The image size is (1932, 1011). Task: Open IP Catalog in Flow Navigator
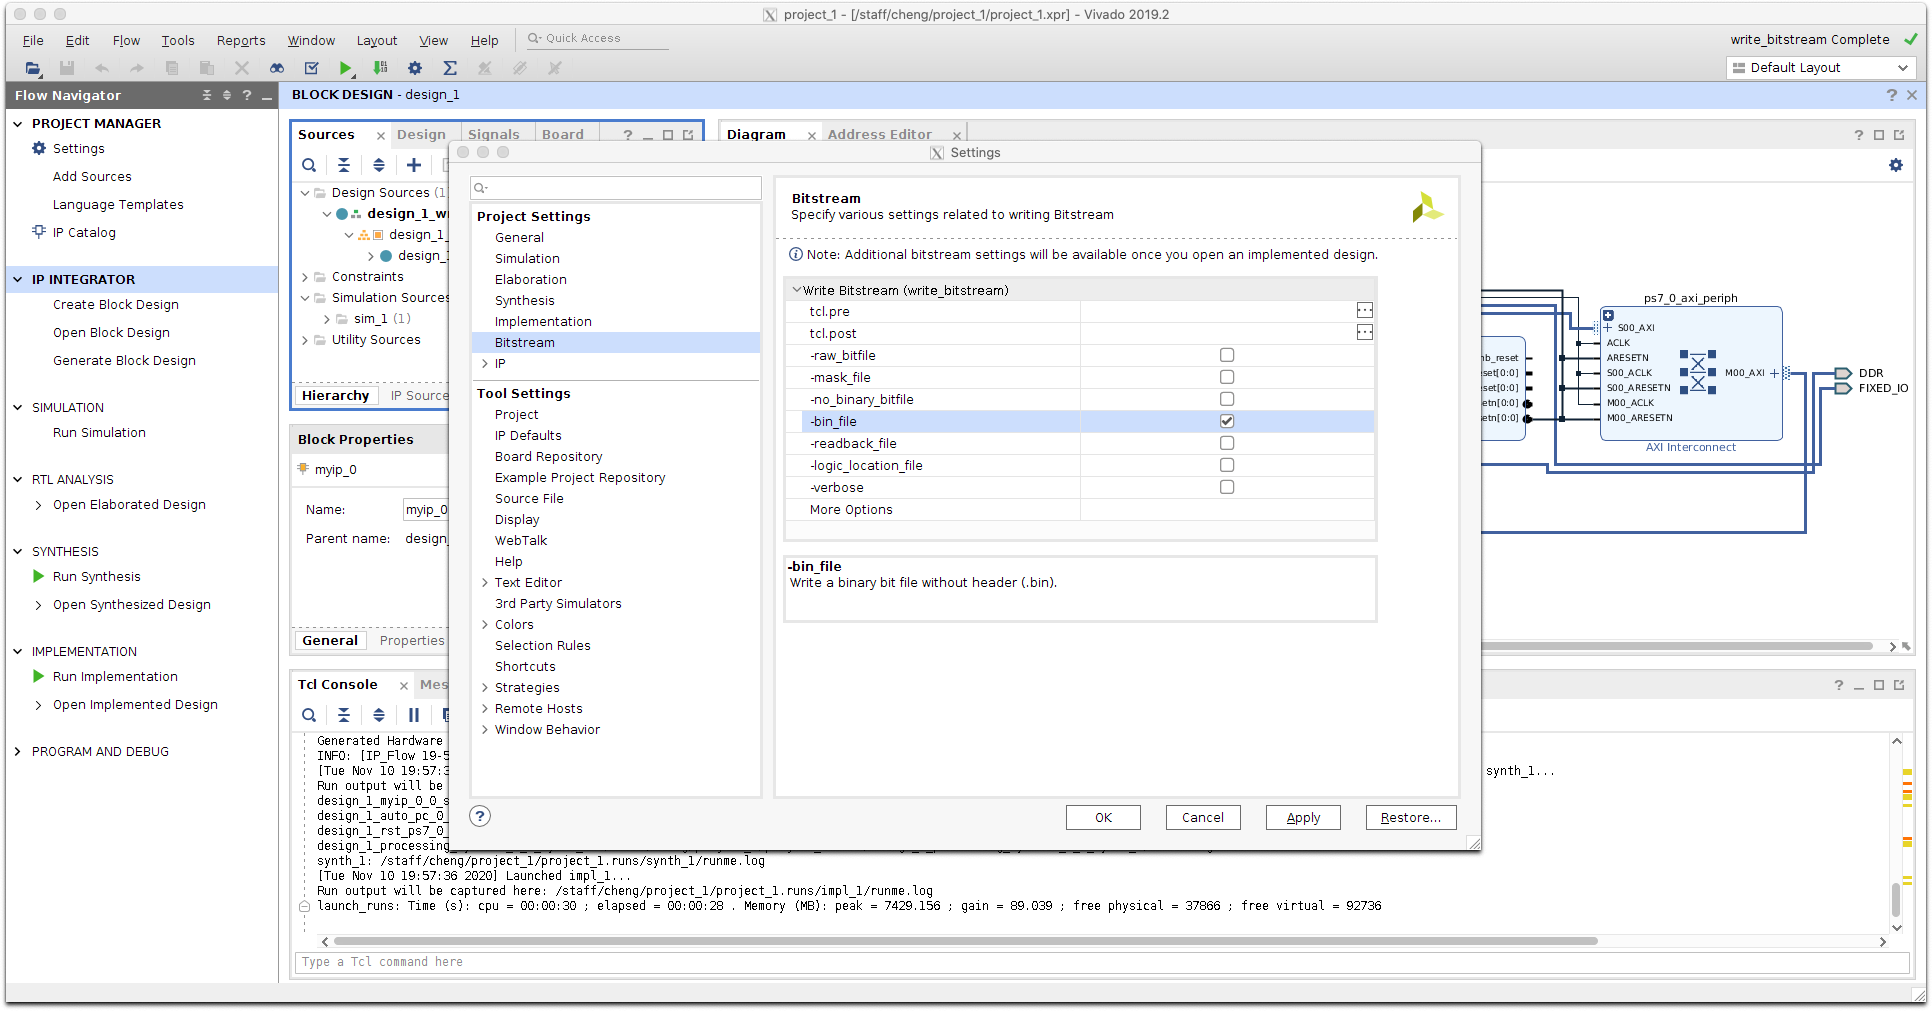84,232
